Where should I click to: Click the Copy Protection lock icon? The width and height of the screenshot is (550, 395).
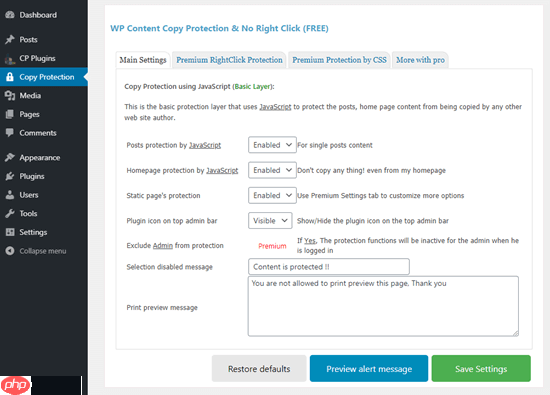(10, 77)
